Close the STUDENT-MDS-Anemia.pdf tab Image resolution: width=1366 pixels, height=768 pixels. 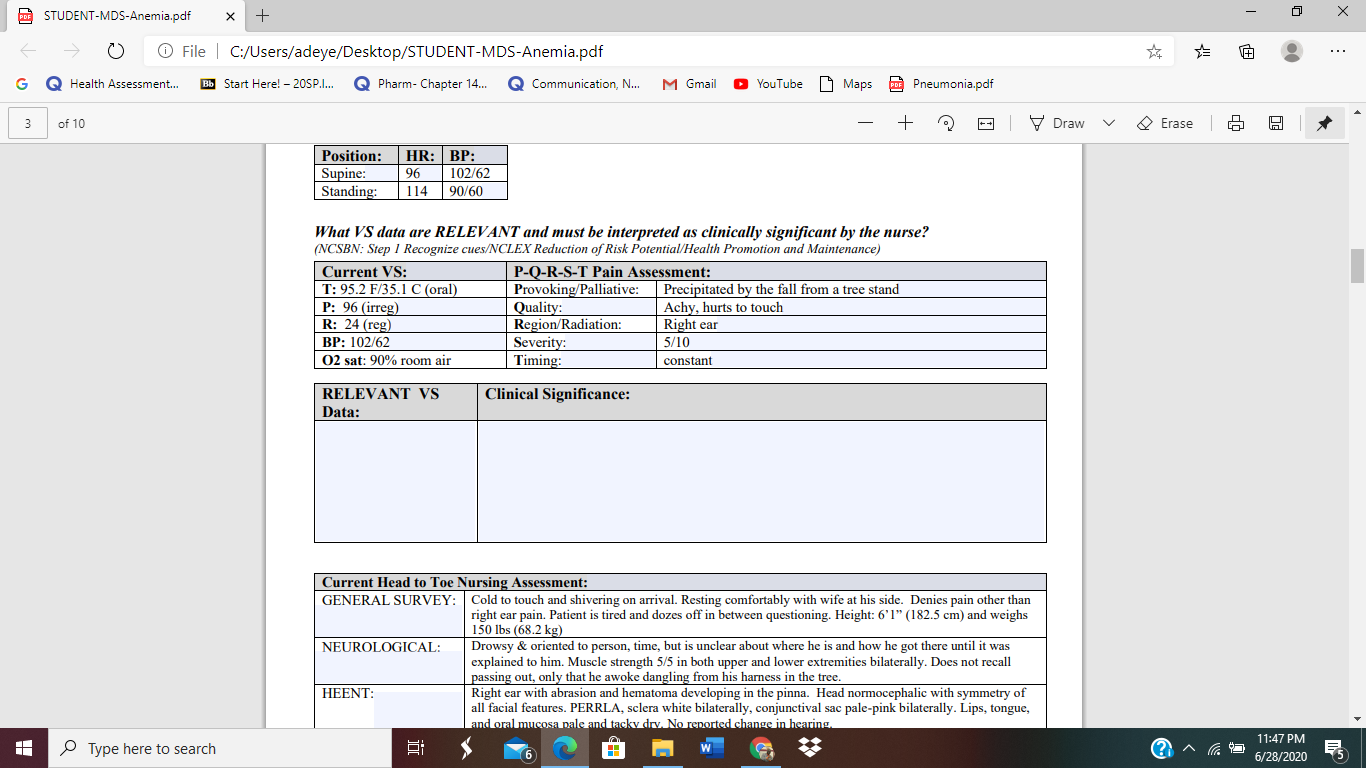click(x=229, y=16)
